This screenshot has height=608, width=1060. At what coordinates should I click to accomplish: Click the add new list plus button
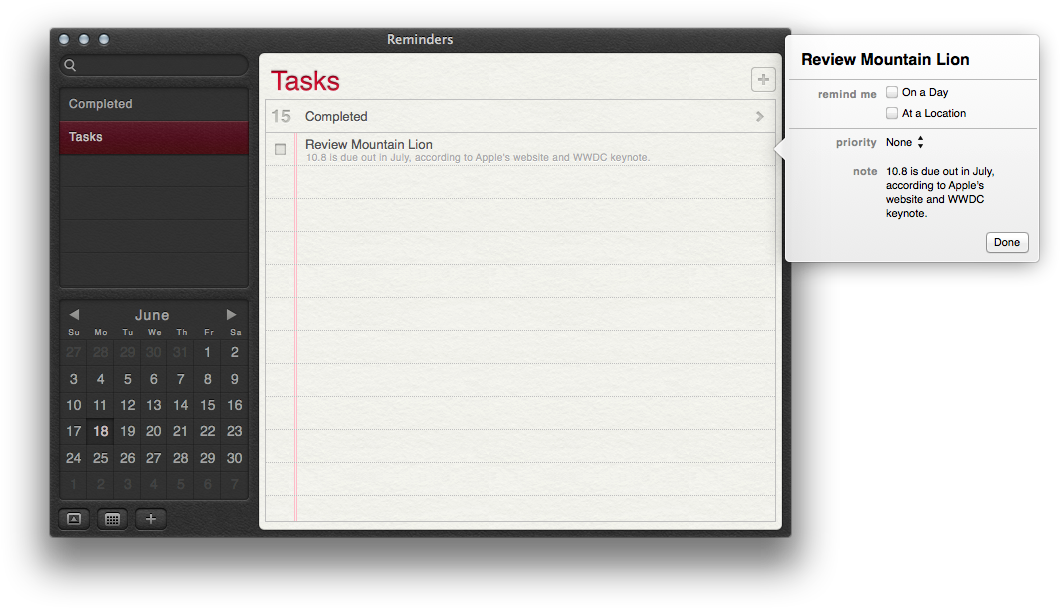[150, 519]
